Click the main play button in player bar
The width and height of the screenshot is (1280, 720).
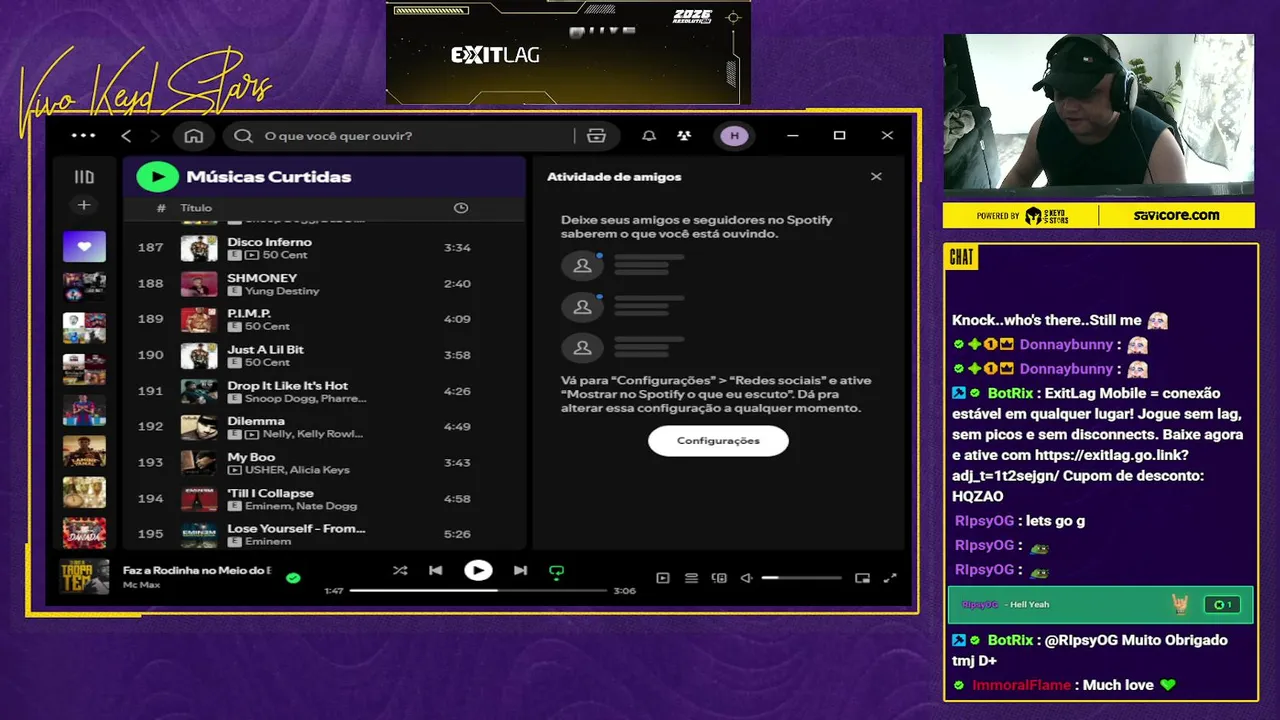pyautogui.click(x=478, y=571)
